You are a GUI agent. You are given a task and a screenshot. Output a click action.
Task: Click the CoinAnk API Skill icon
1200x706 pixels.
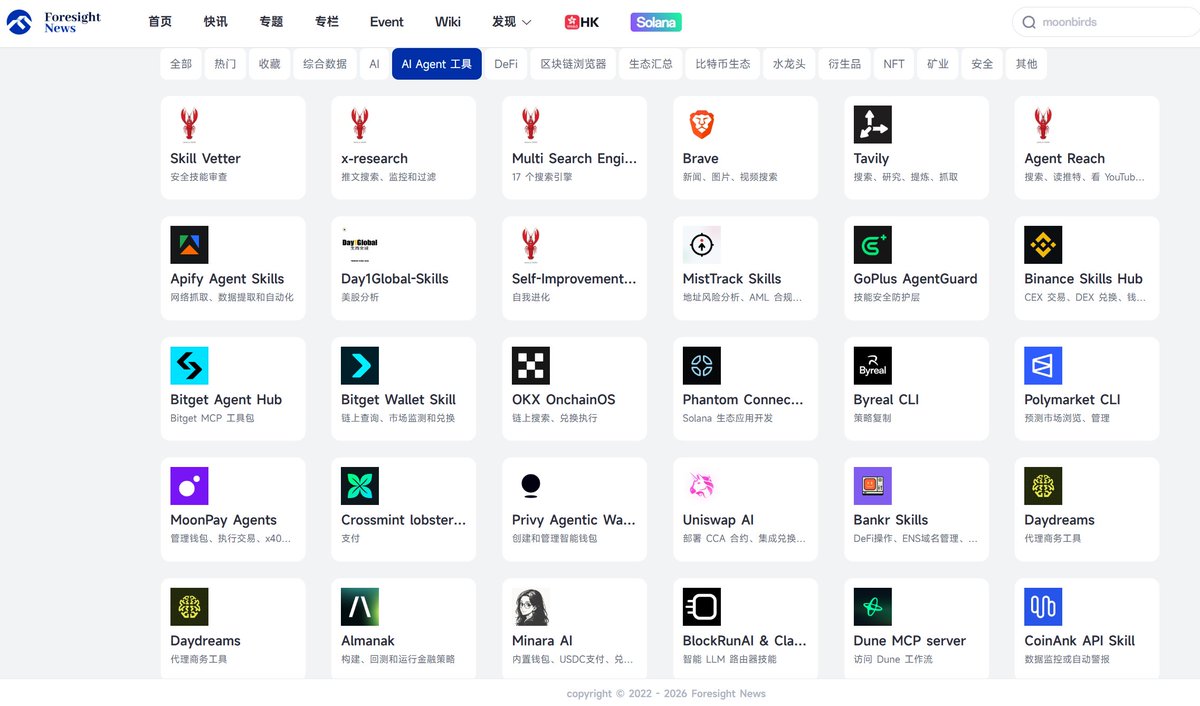(x=1043, y=607)
